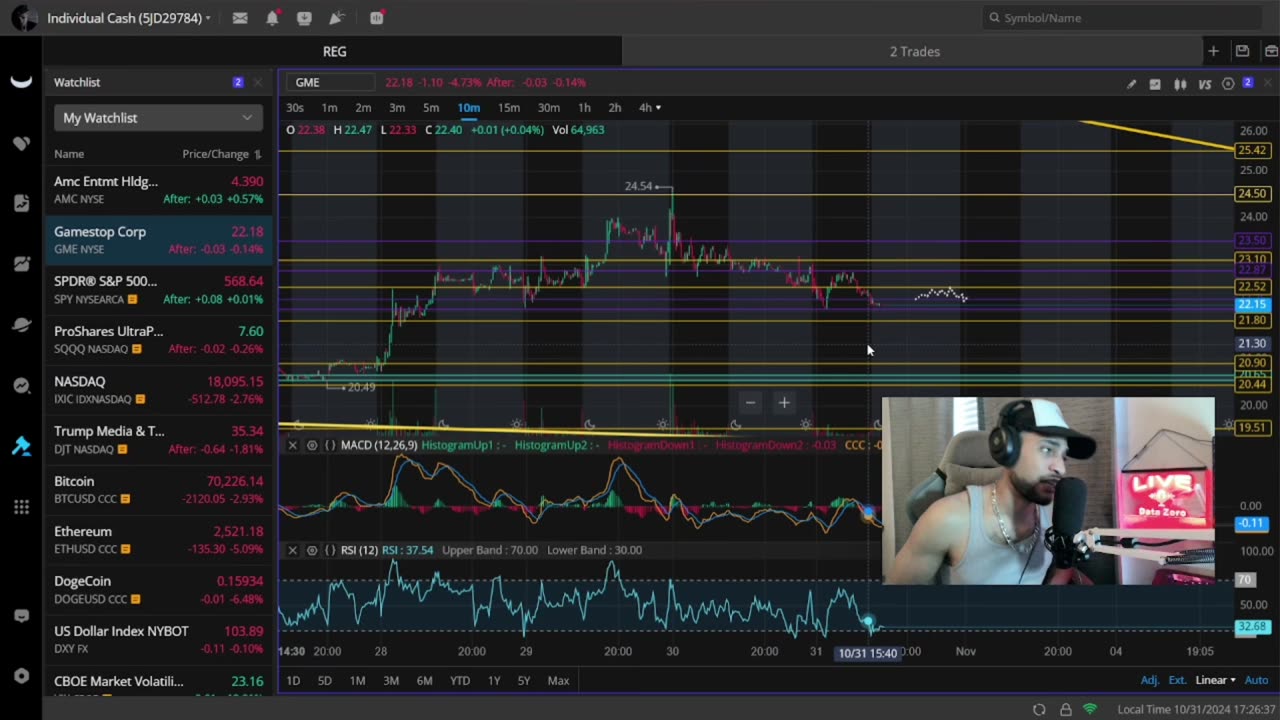Open the party popper promotions icon
Viewport: 1280px width, 720px height.
pyautogui.click(x=336, y=18)
